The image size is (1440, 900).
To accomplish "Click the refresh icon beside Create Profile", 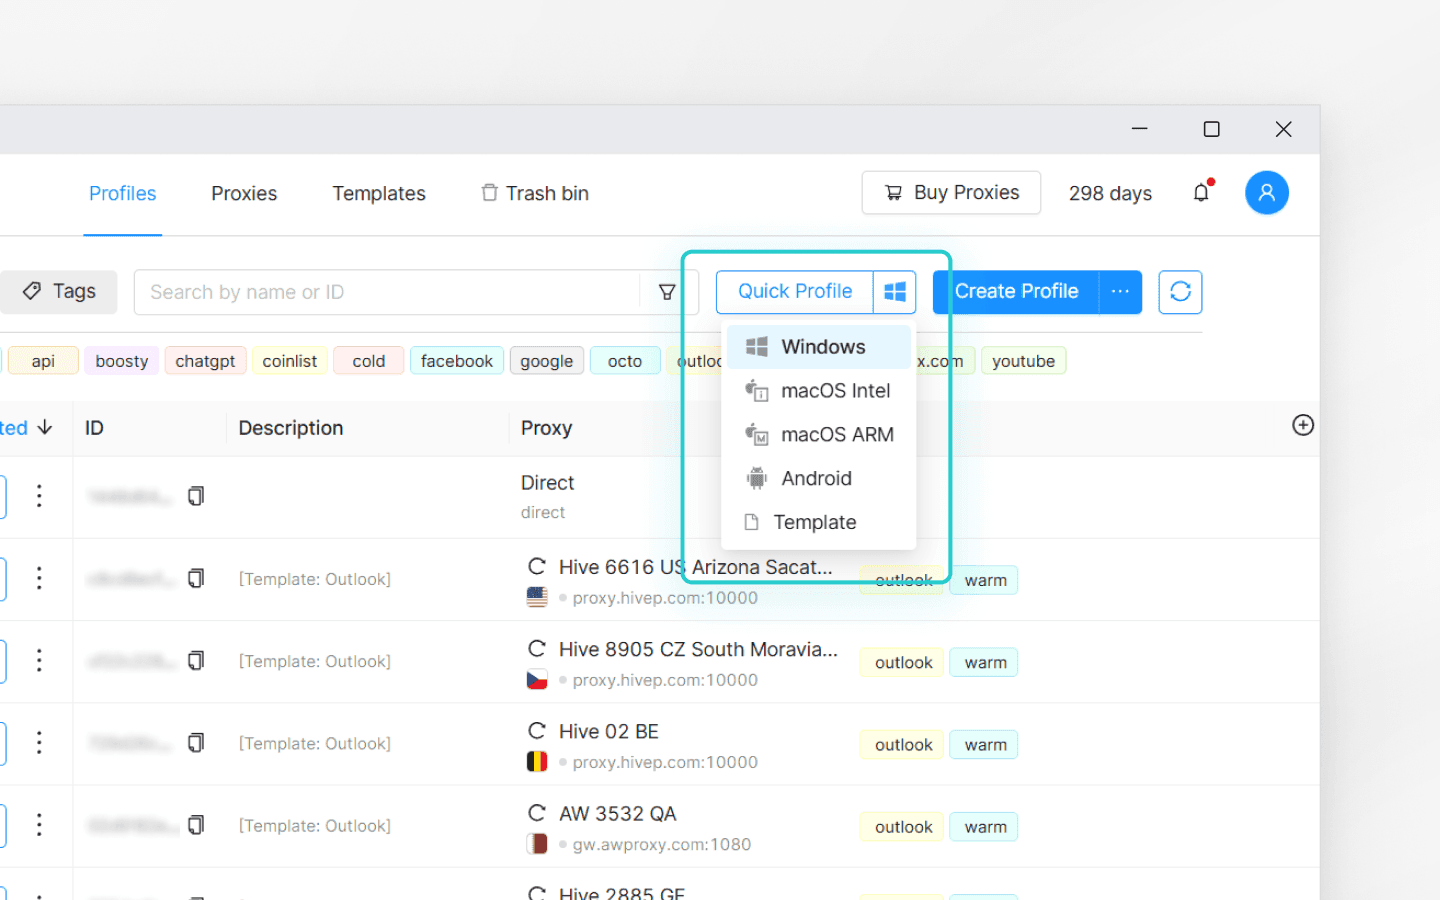I will tap(1180, 292).
